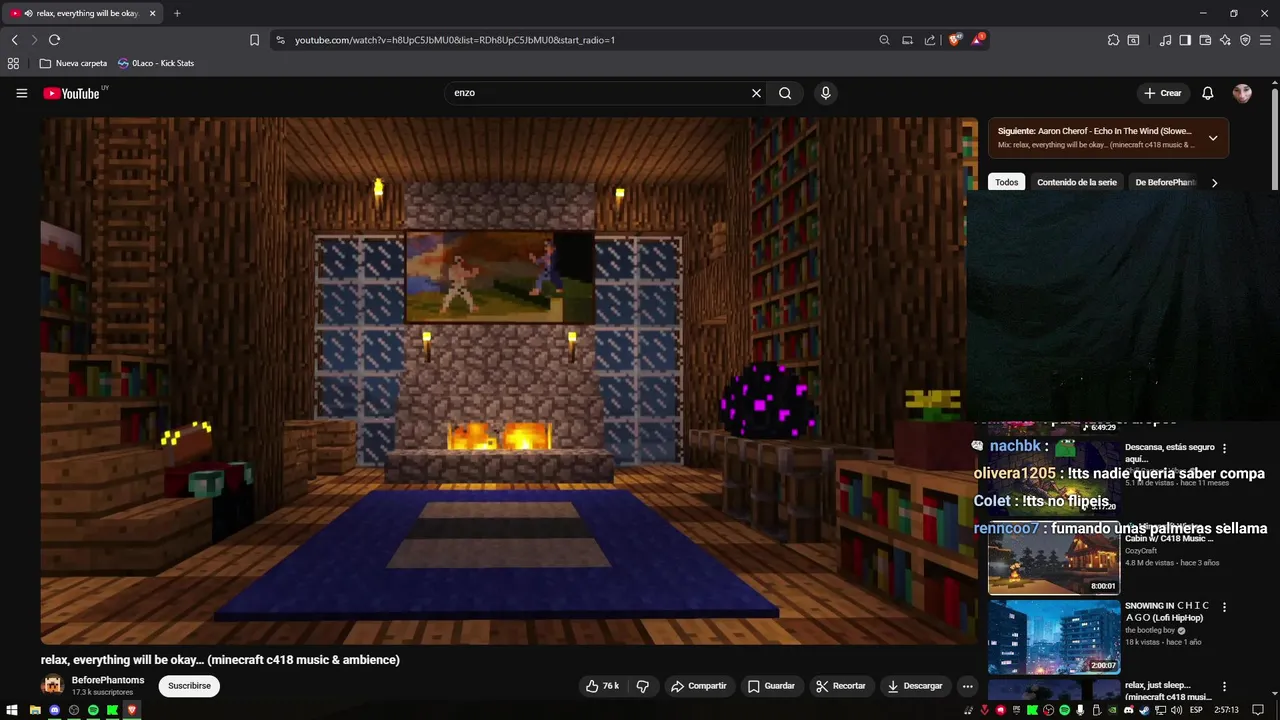Show more filter chips with the arrow

(x=1214, y=183)
